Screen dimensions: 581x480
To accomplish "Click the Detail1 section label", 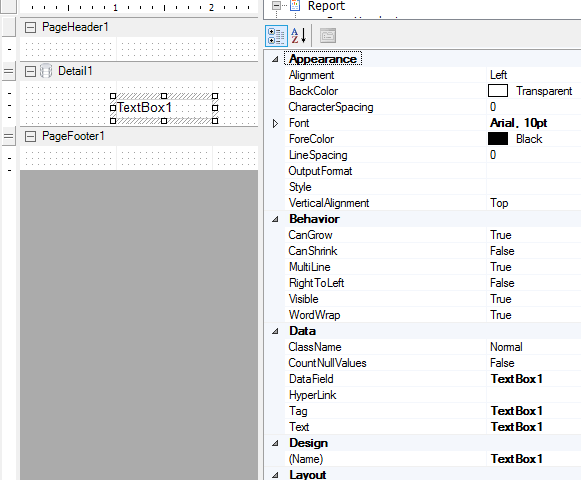I will coord(75,71).
